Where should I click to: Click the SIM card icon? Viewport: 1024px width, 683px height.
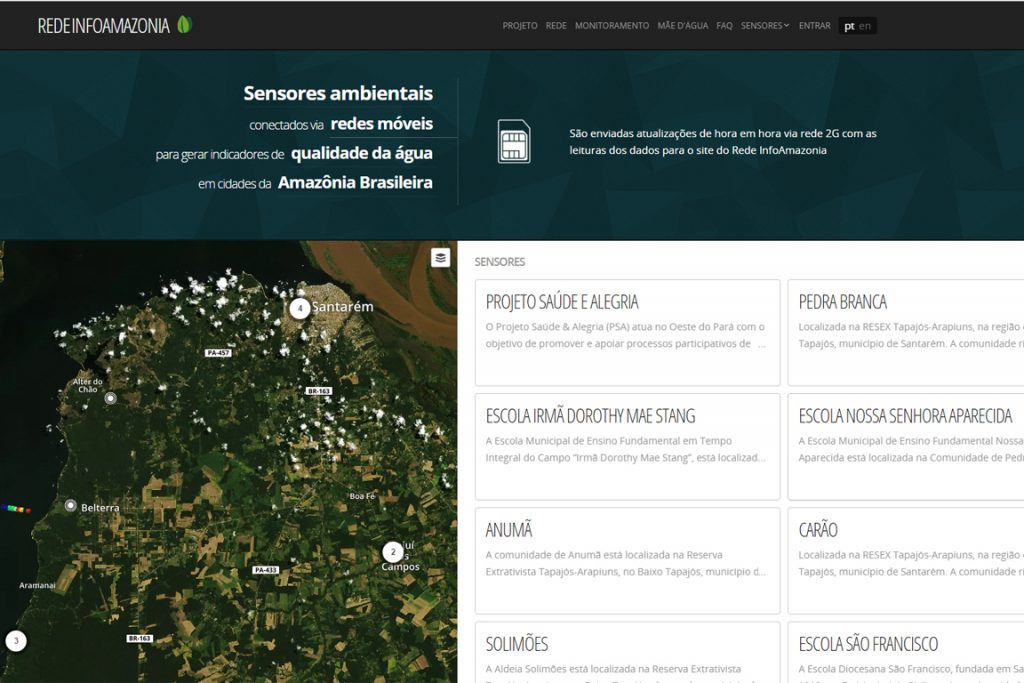tap(514, 141)
